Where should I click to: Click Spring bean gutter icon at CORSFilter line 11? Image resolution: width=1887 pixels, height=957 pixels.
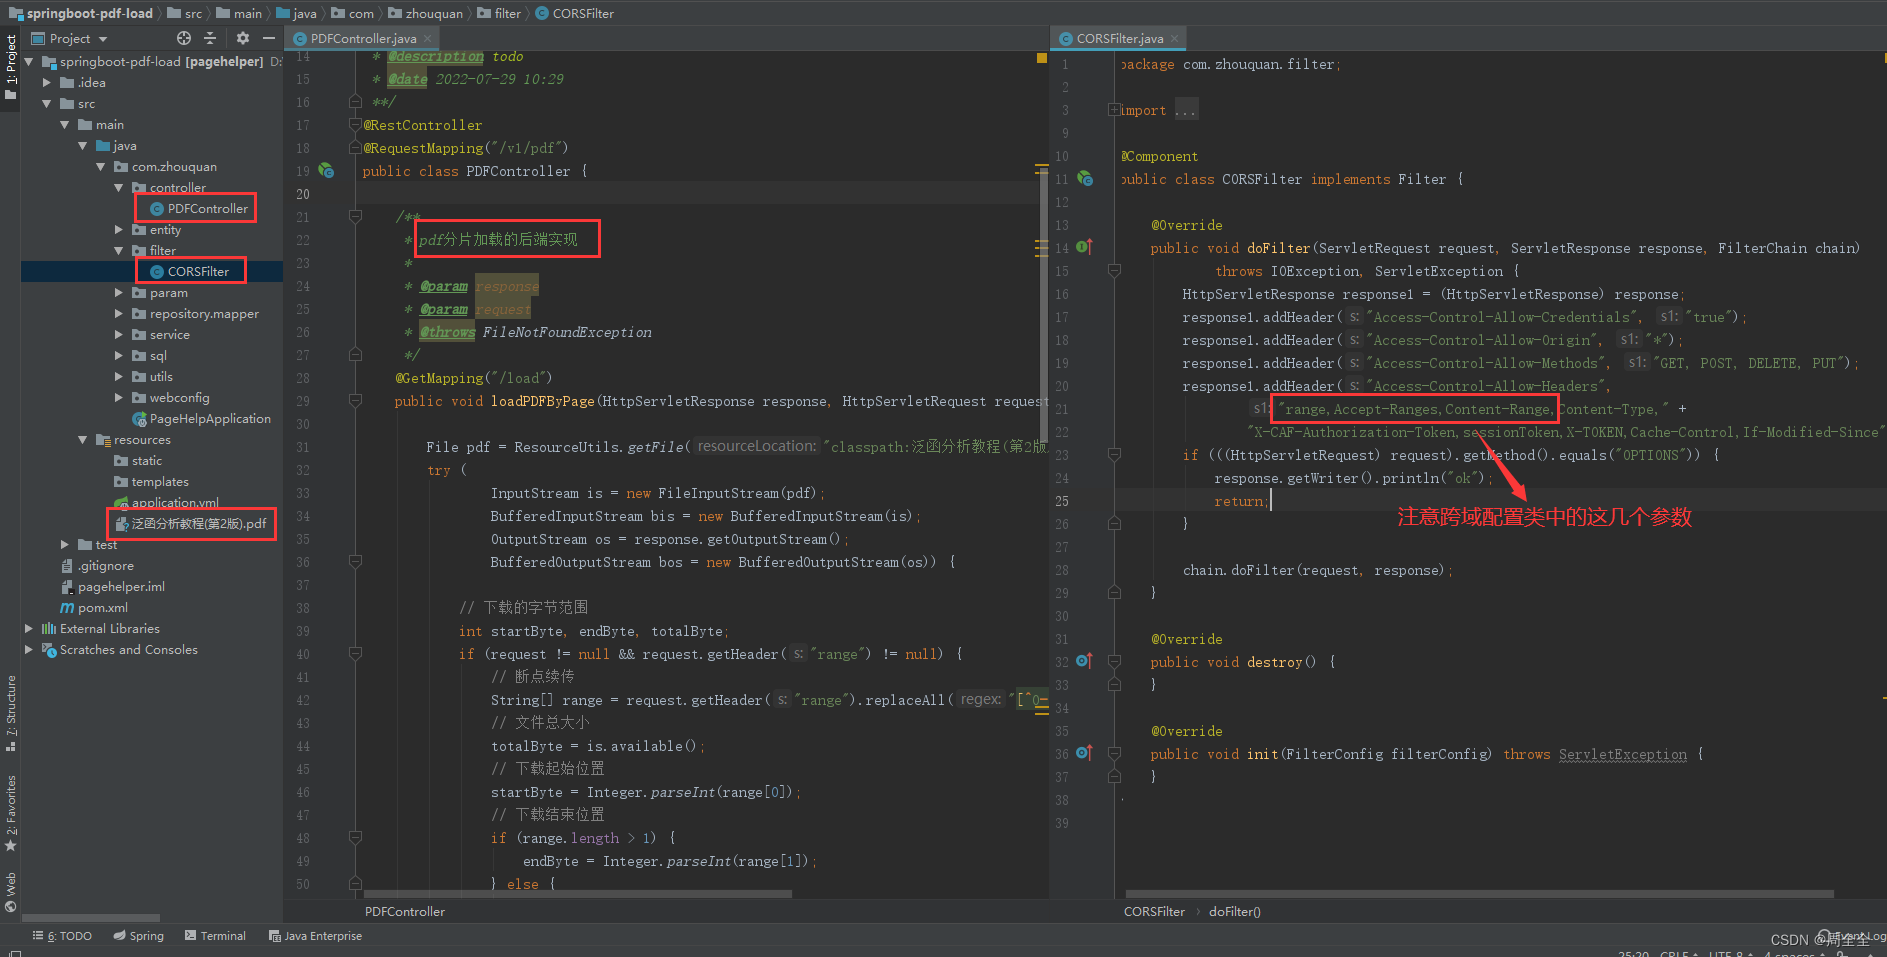click(x=1085, y=178)
